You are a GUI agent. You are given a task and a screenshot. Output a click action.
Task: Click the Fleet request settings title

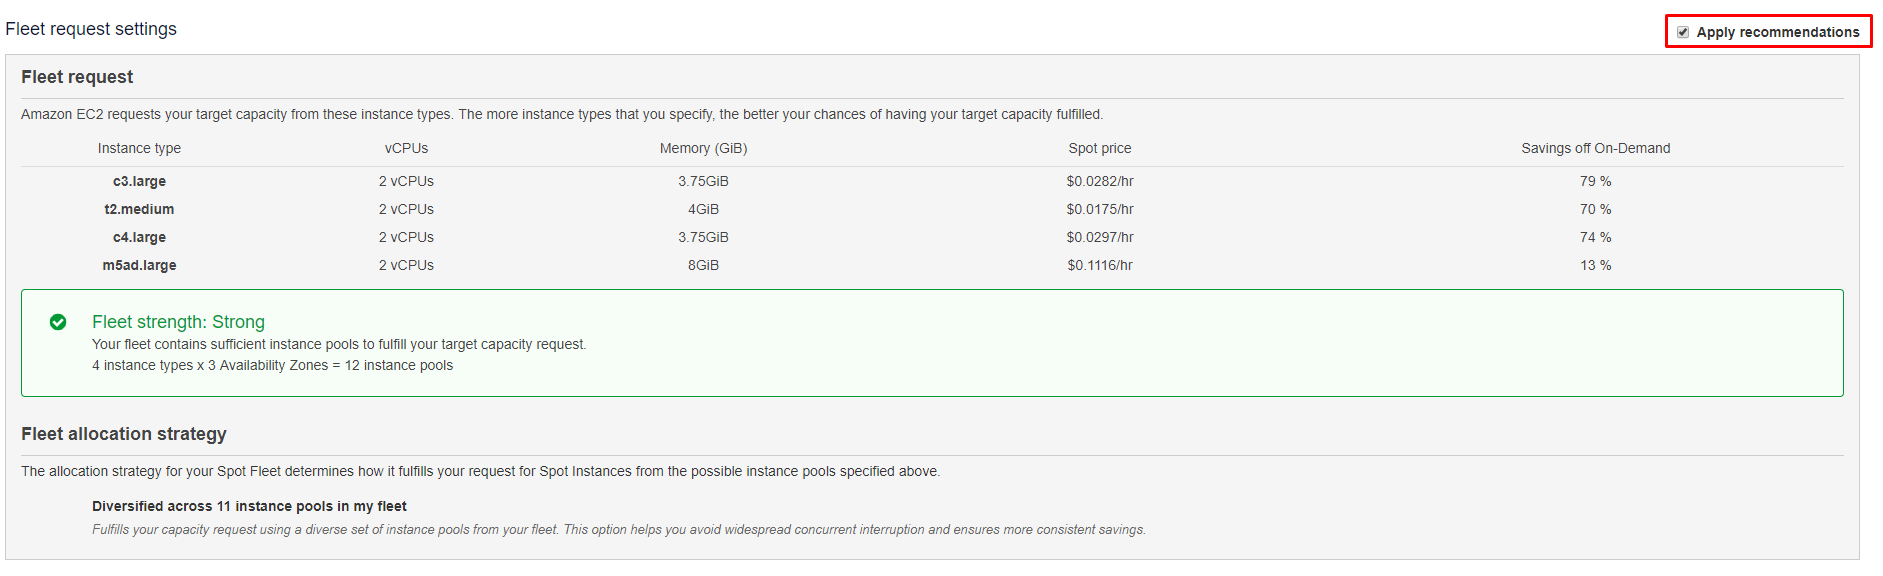pyautogui.click(x=91, y=29)
